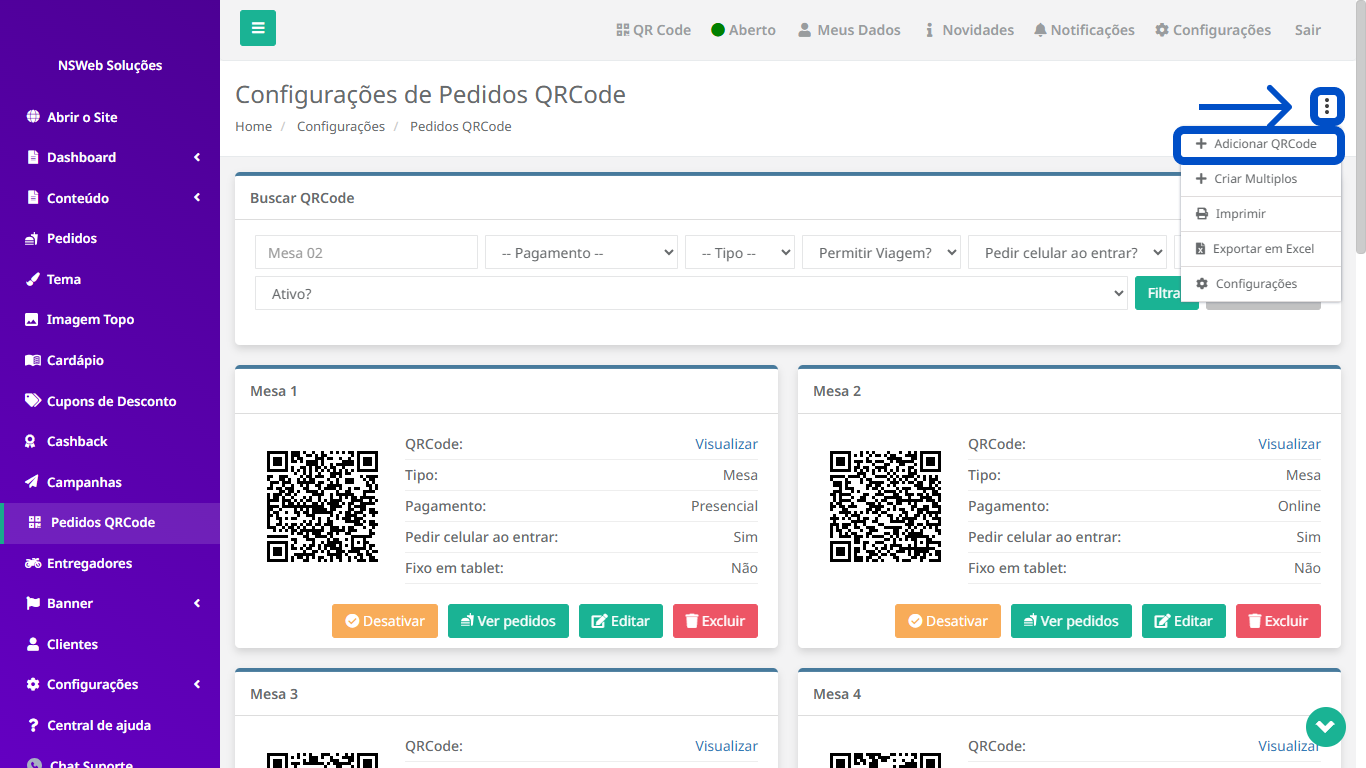Click the Mesa 1 QR code image
Viewport: 1366px width, 768px height.
click(x=322, y=506)
